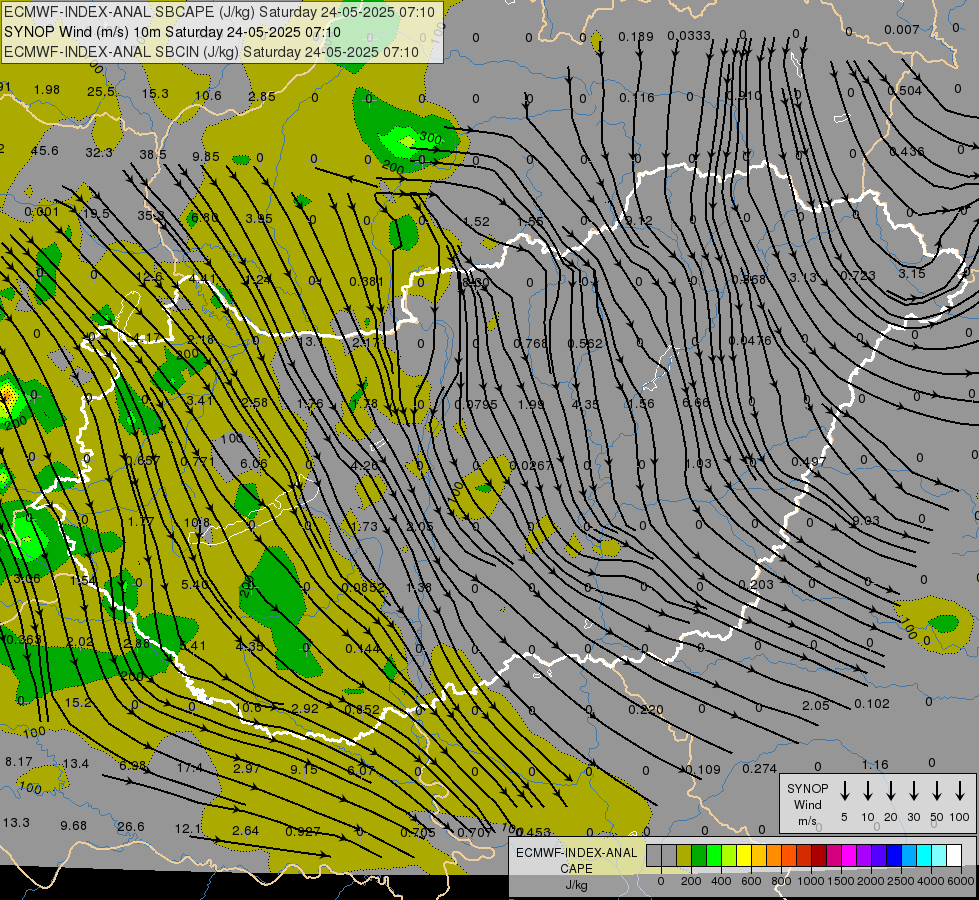Click the map value 15.2

tap(78, 703)
